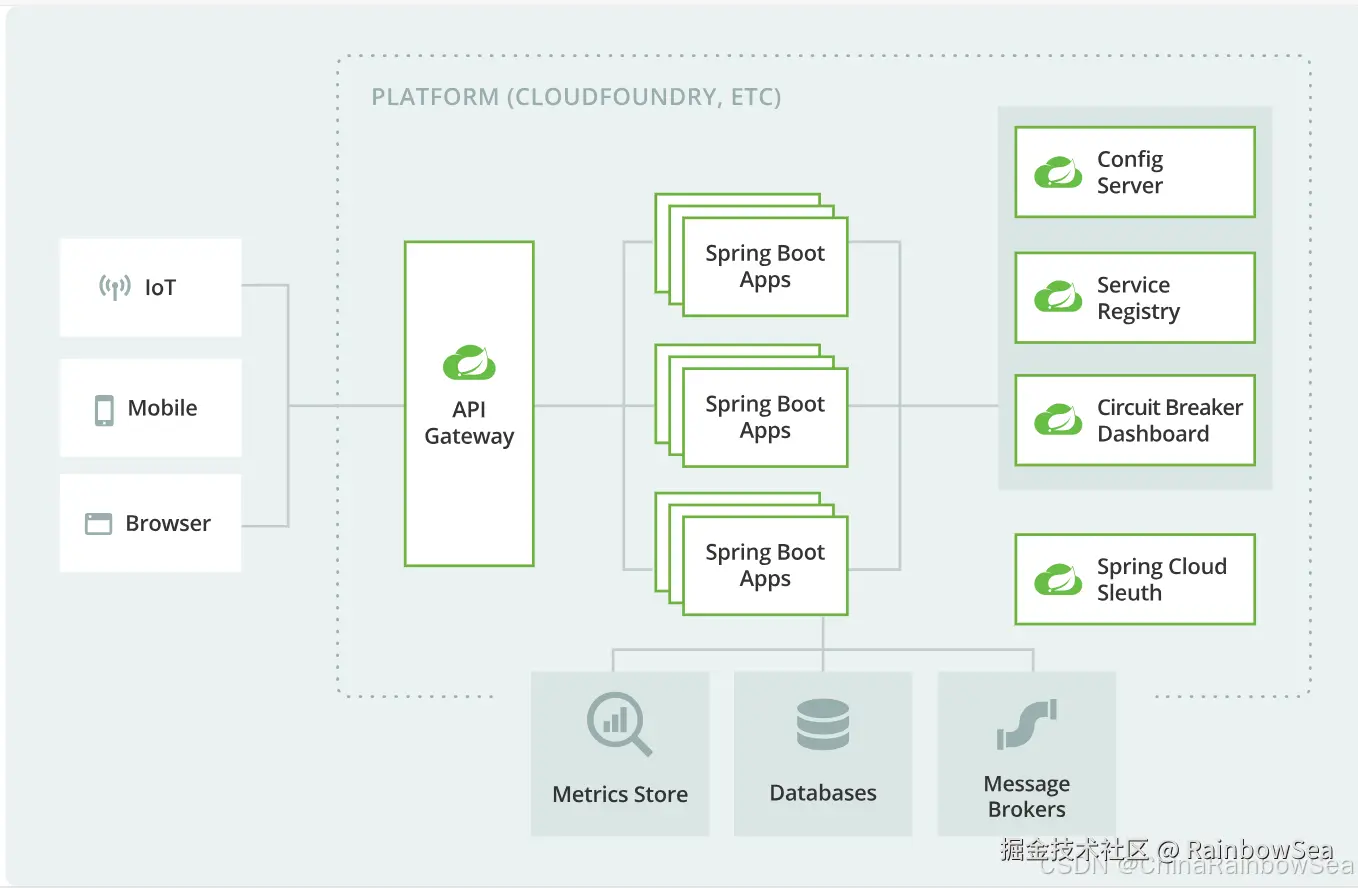Select the "Metrics Store" caption

click(620, 795)
